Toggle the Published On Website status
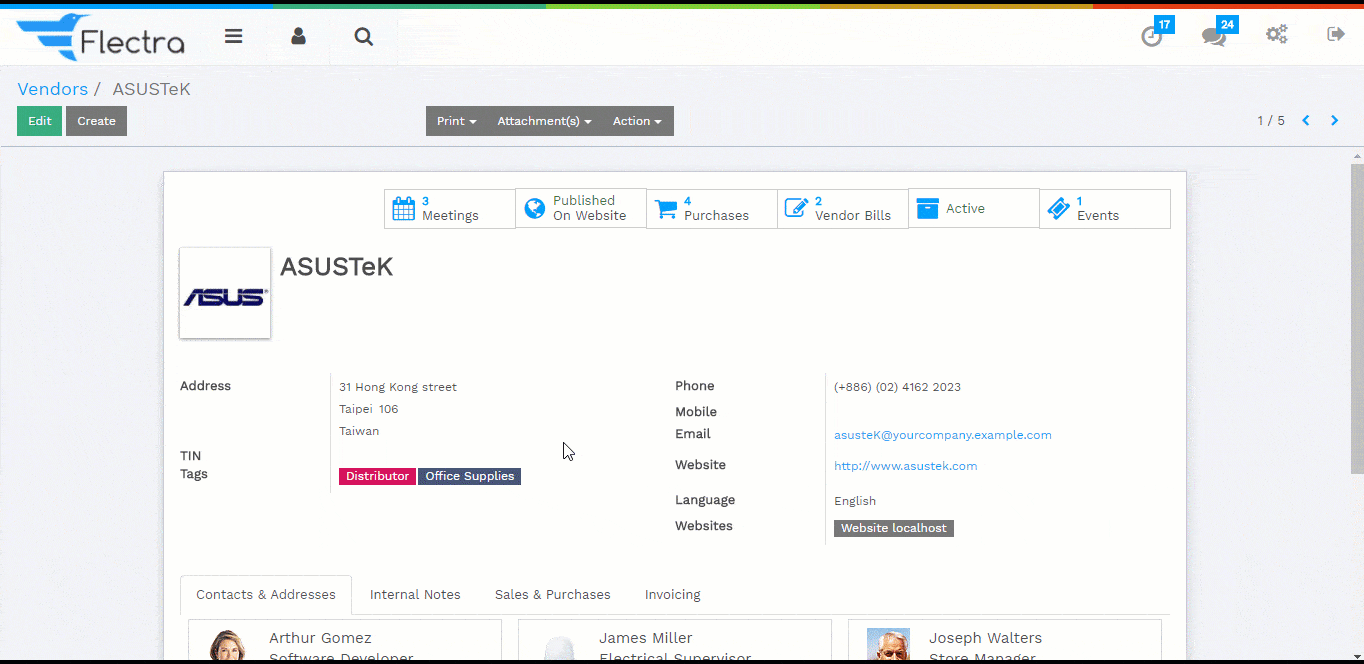The height and width of the screenshot is (664, 1364). click(580, 208)
